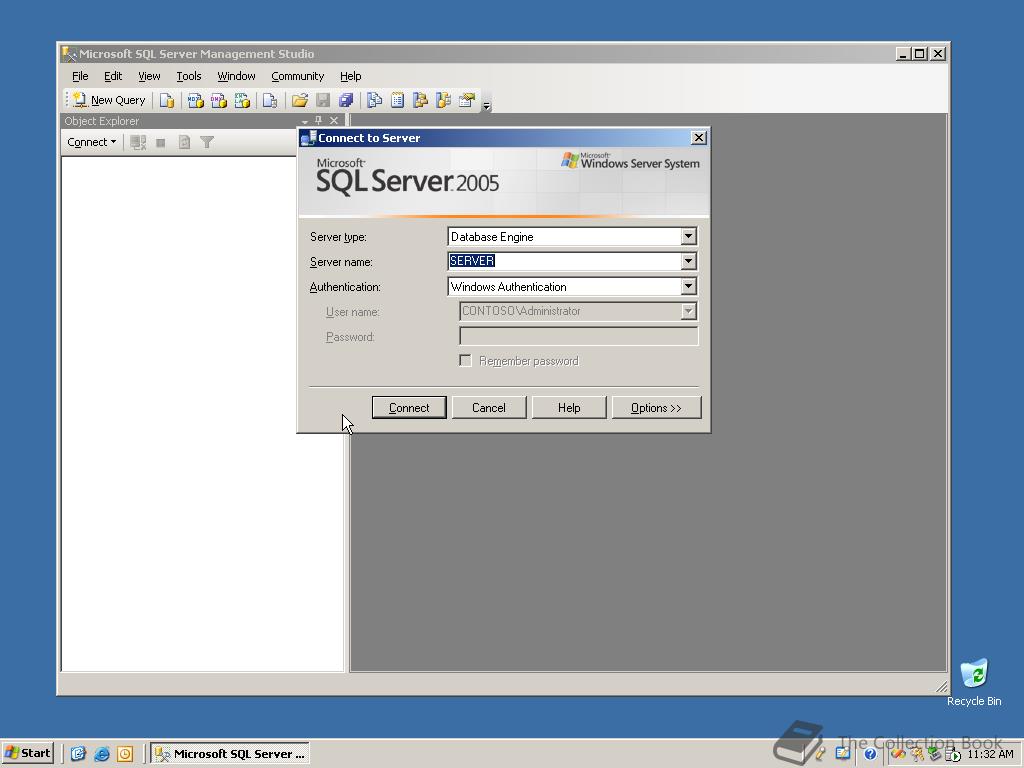Click the Open File folder icon

pyautogui.click(x=300, y=100)
